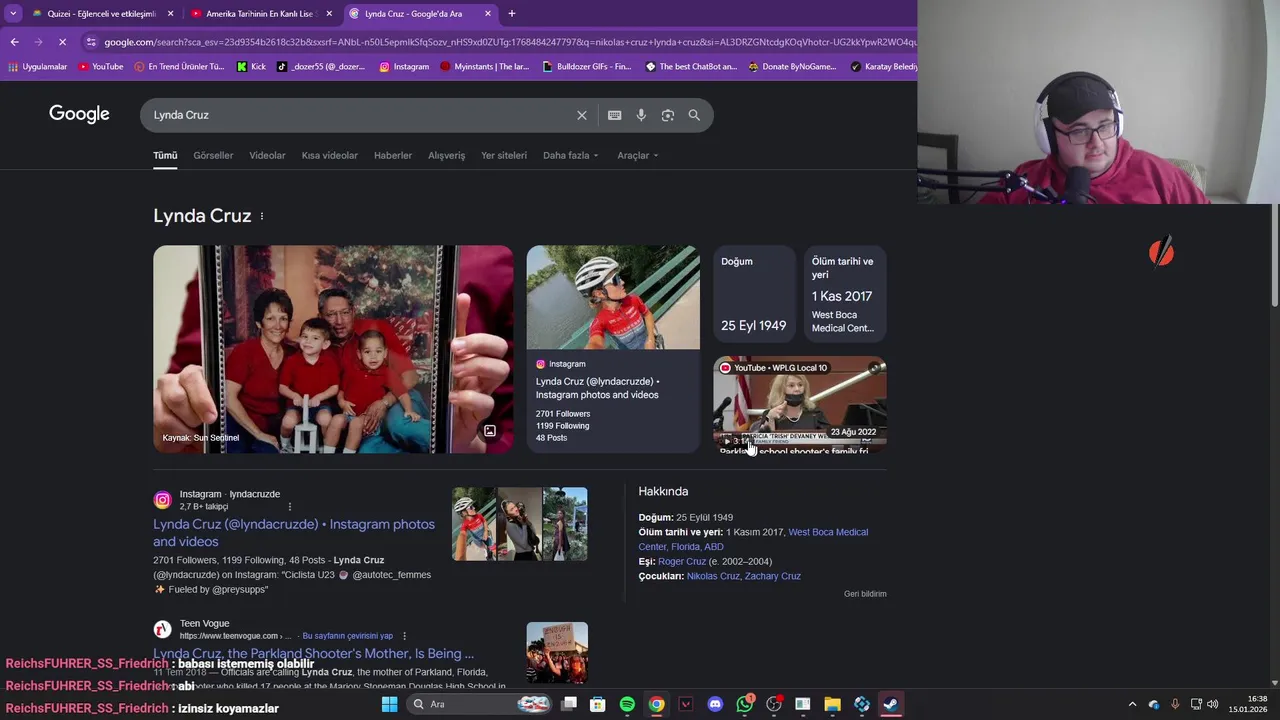Expand the Araçlar dropdown
Image resolution: width=1280 pixels, height=720 pixels.
[637, 156]
